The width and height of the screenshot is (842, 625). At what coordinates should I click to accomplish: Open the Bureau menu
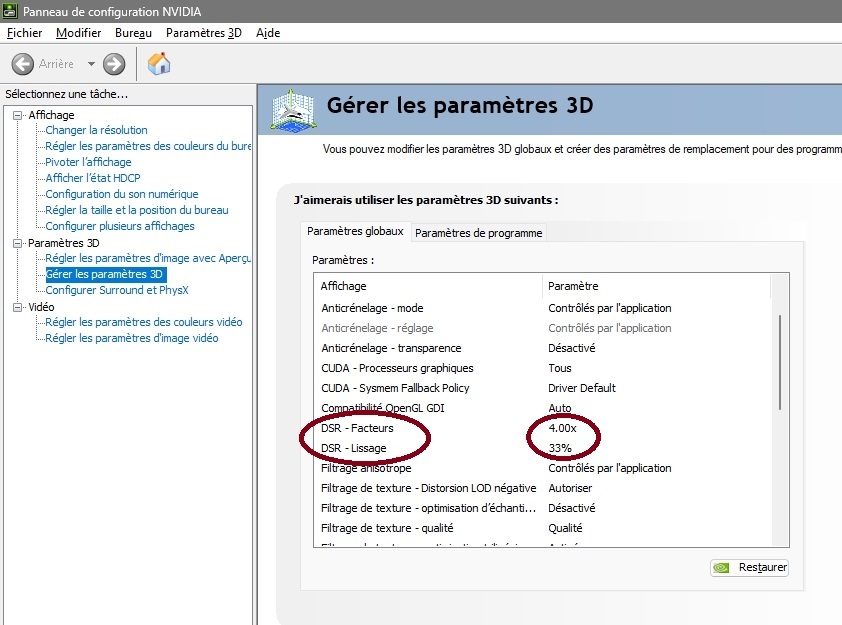(133, 33)
